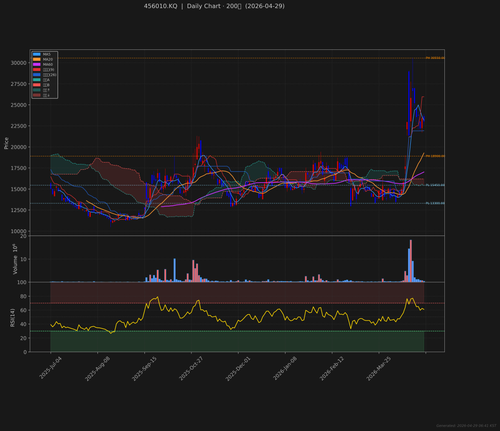Click the 2025-Dec-01 date label
This screenshot has width=500, height=431.
tap(238, 368)
